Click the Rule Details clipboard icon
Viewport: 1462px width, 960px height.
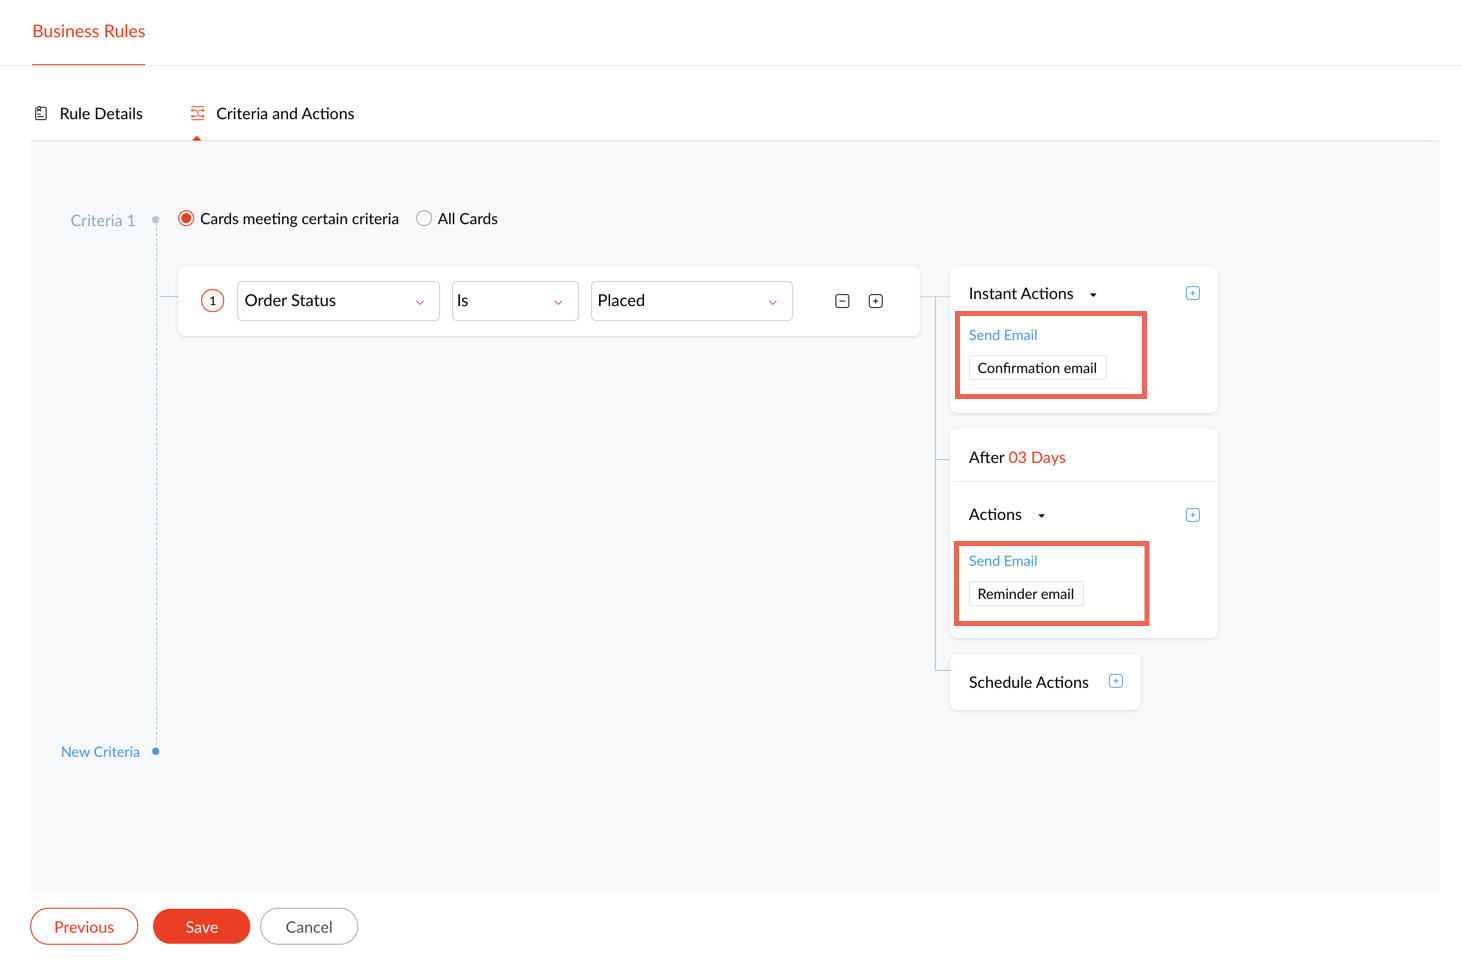point(41,113)
